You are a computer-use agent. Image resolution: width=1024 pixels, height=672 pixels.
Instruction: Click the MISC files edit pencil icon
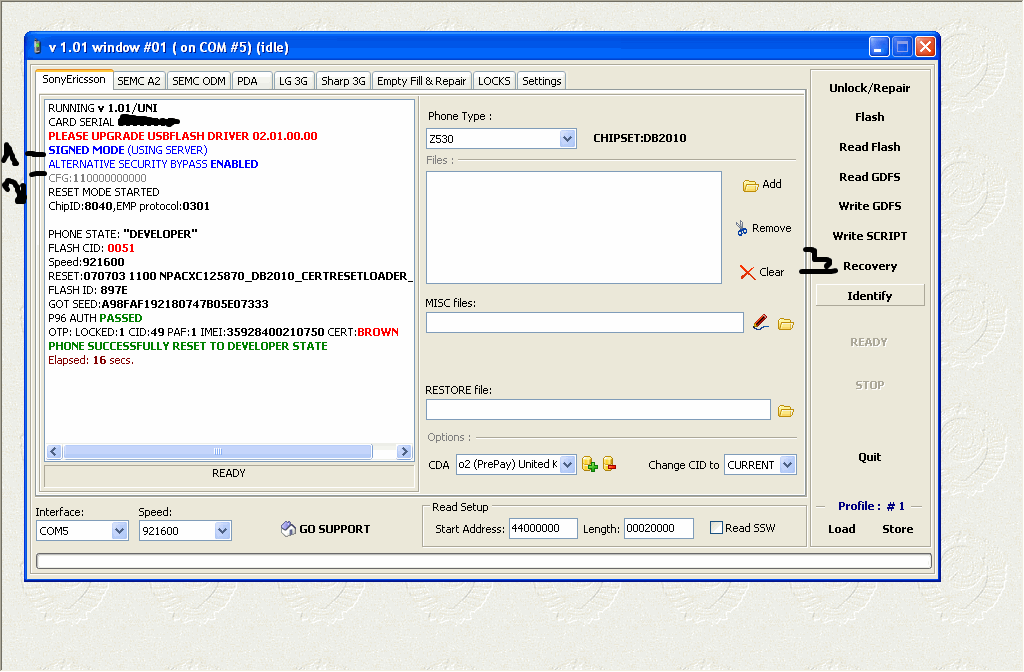point(760,323)
